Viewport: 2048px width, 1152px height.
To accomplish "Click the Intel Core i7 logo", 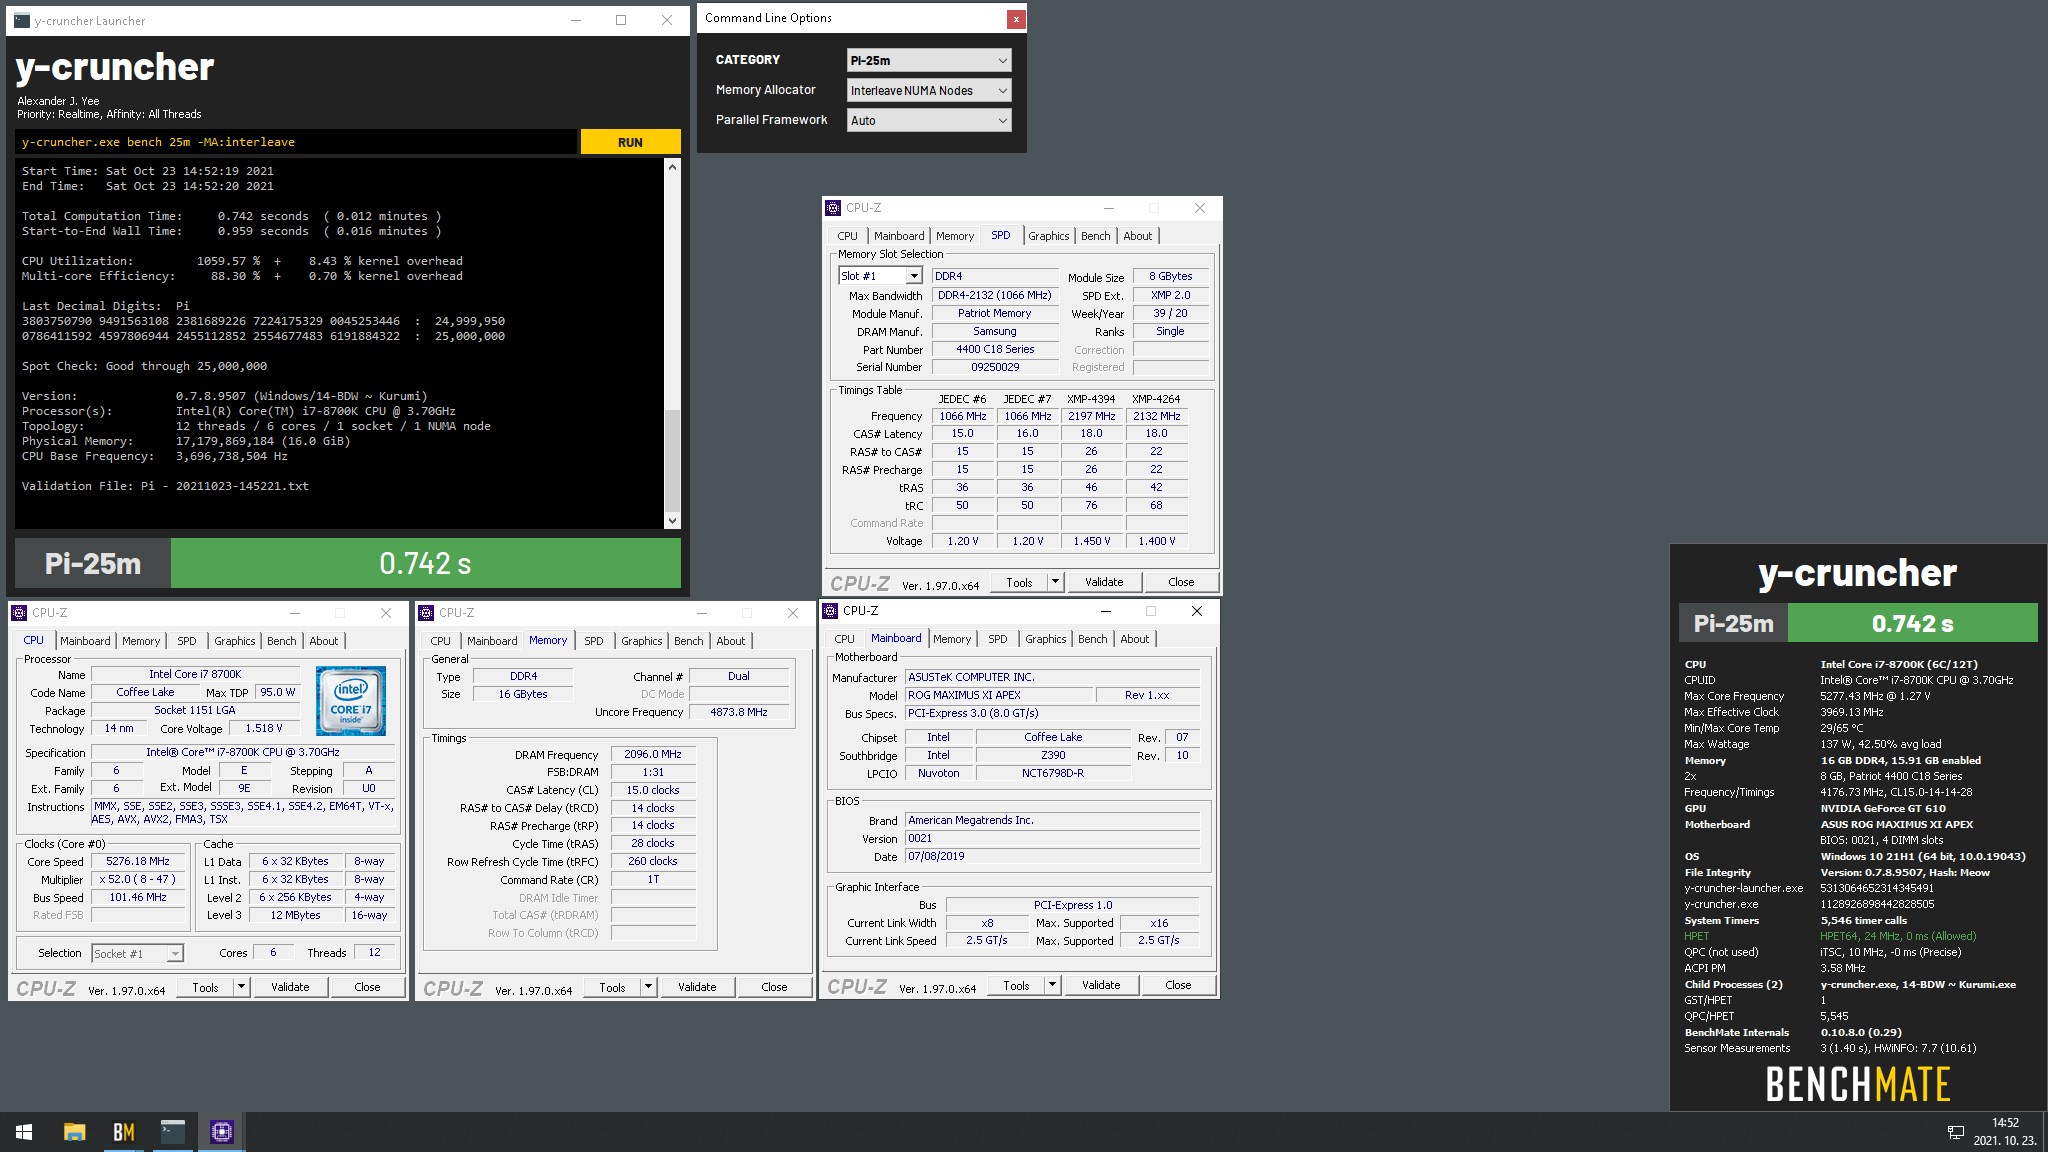I will click(350, 701).
